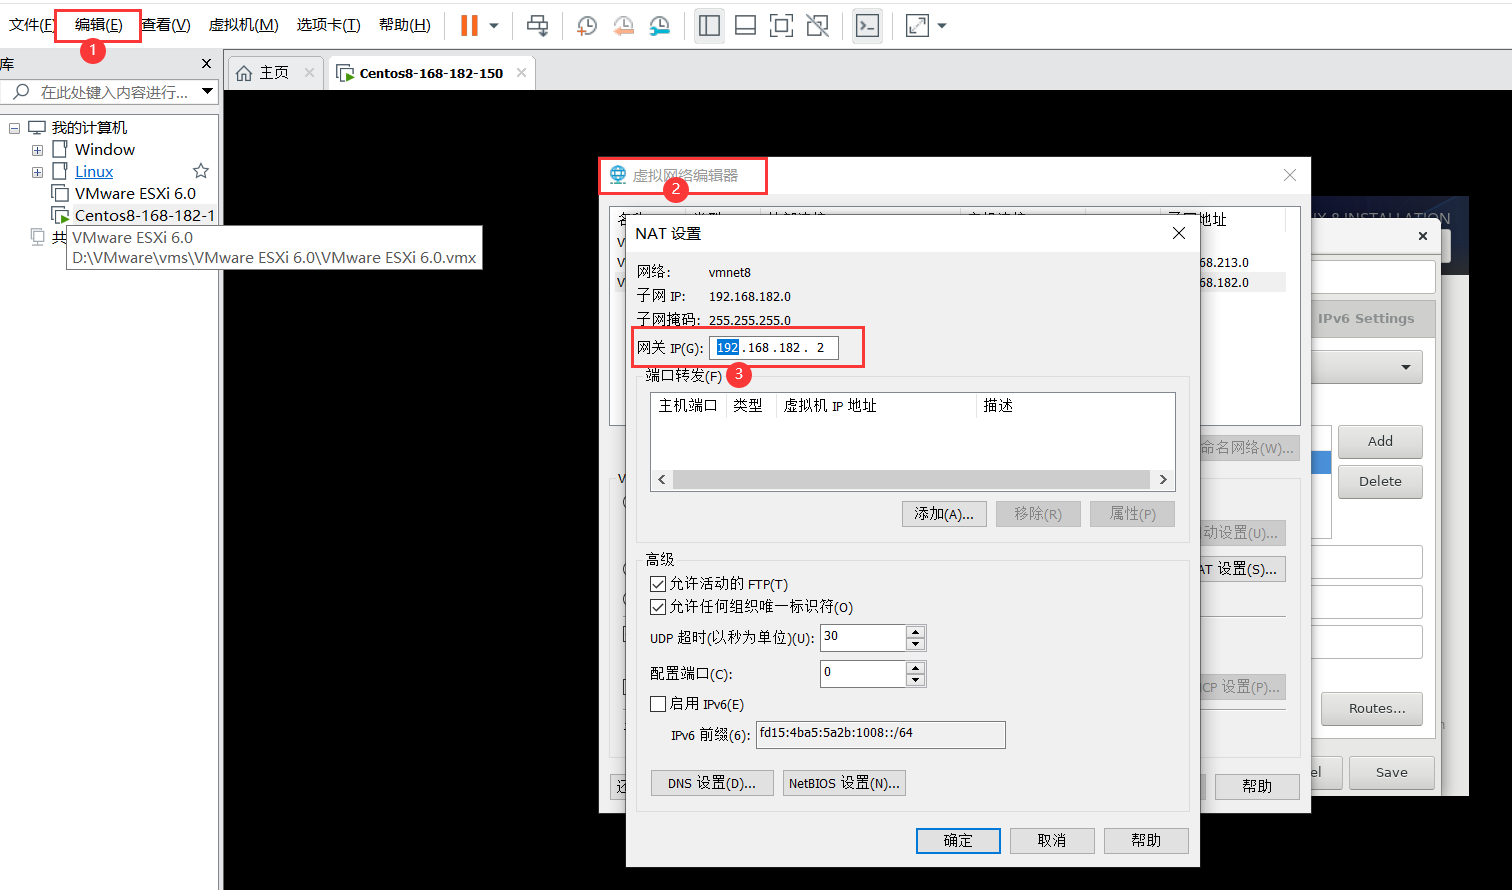
Task: Click 确定 in NAT 设置
Action: [x=958, y=841]
